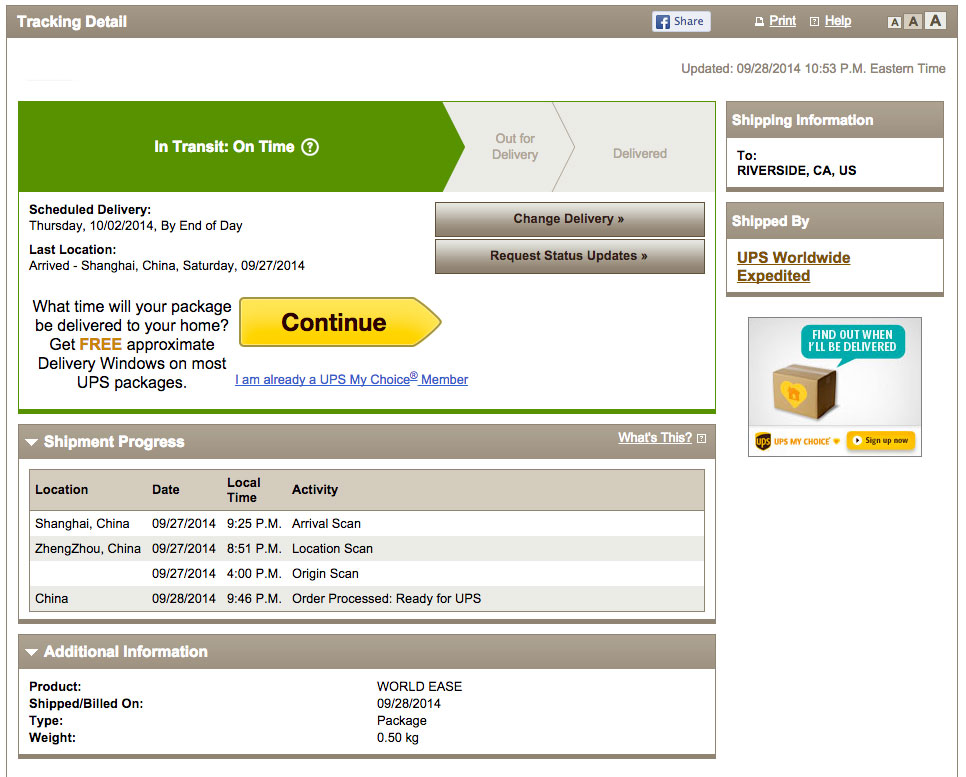Click the small help icon after What's This?

pos(701,439)
